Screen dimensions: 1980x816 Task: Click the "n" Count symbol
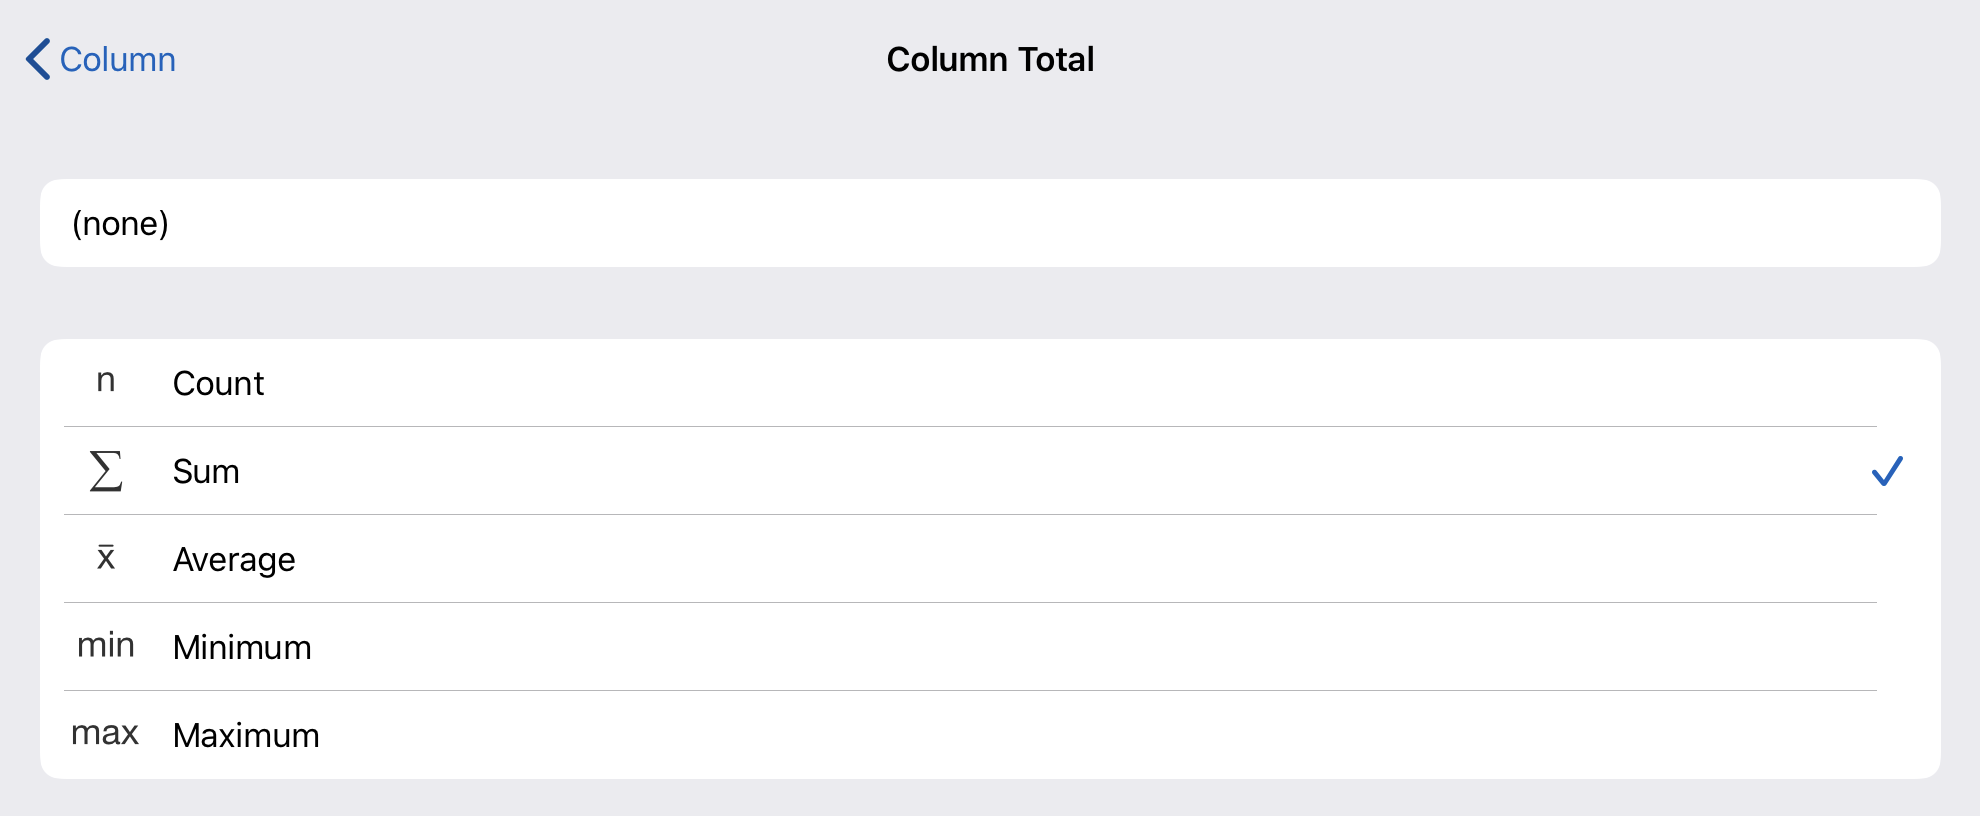106,381
